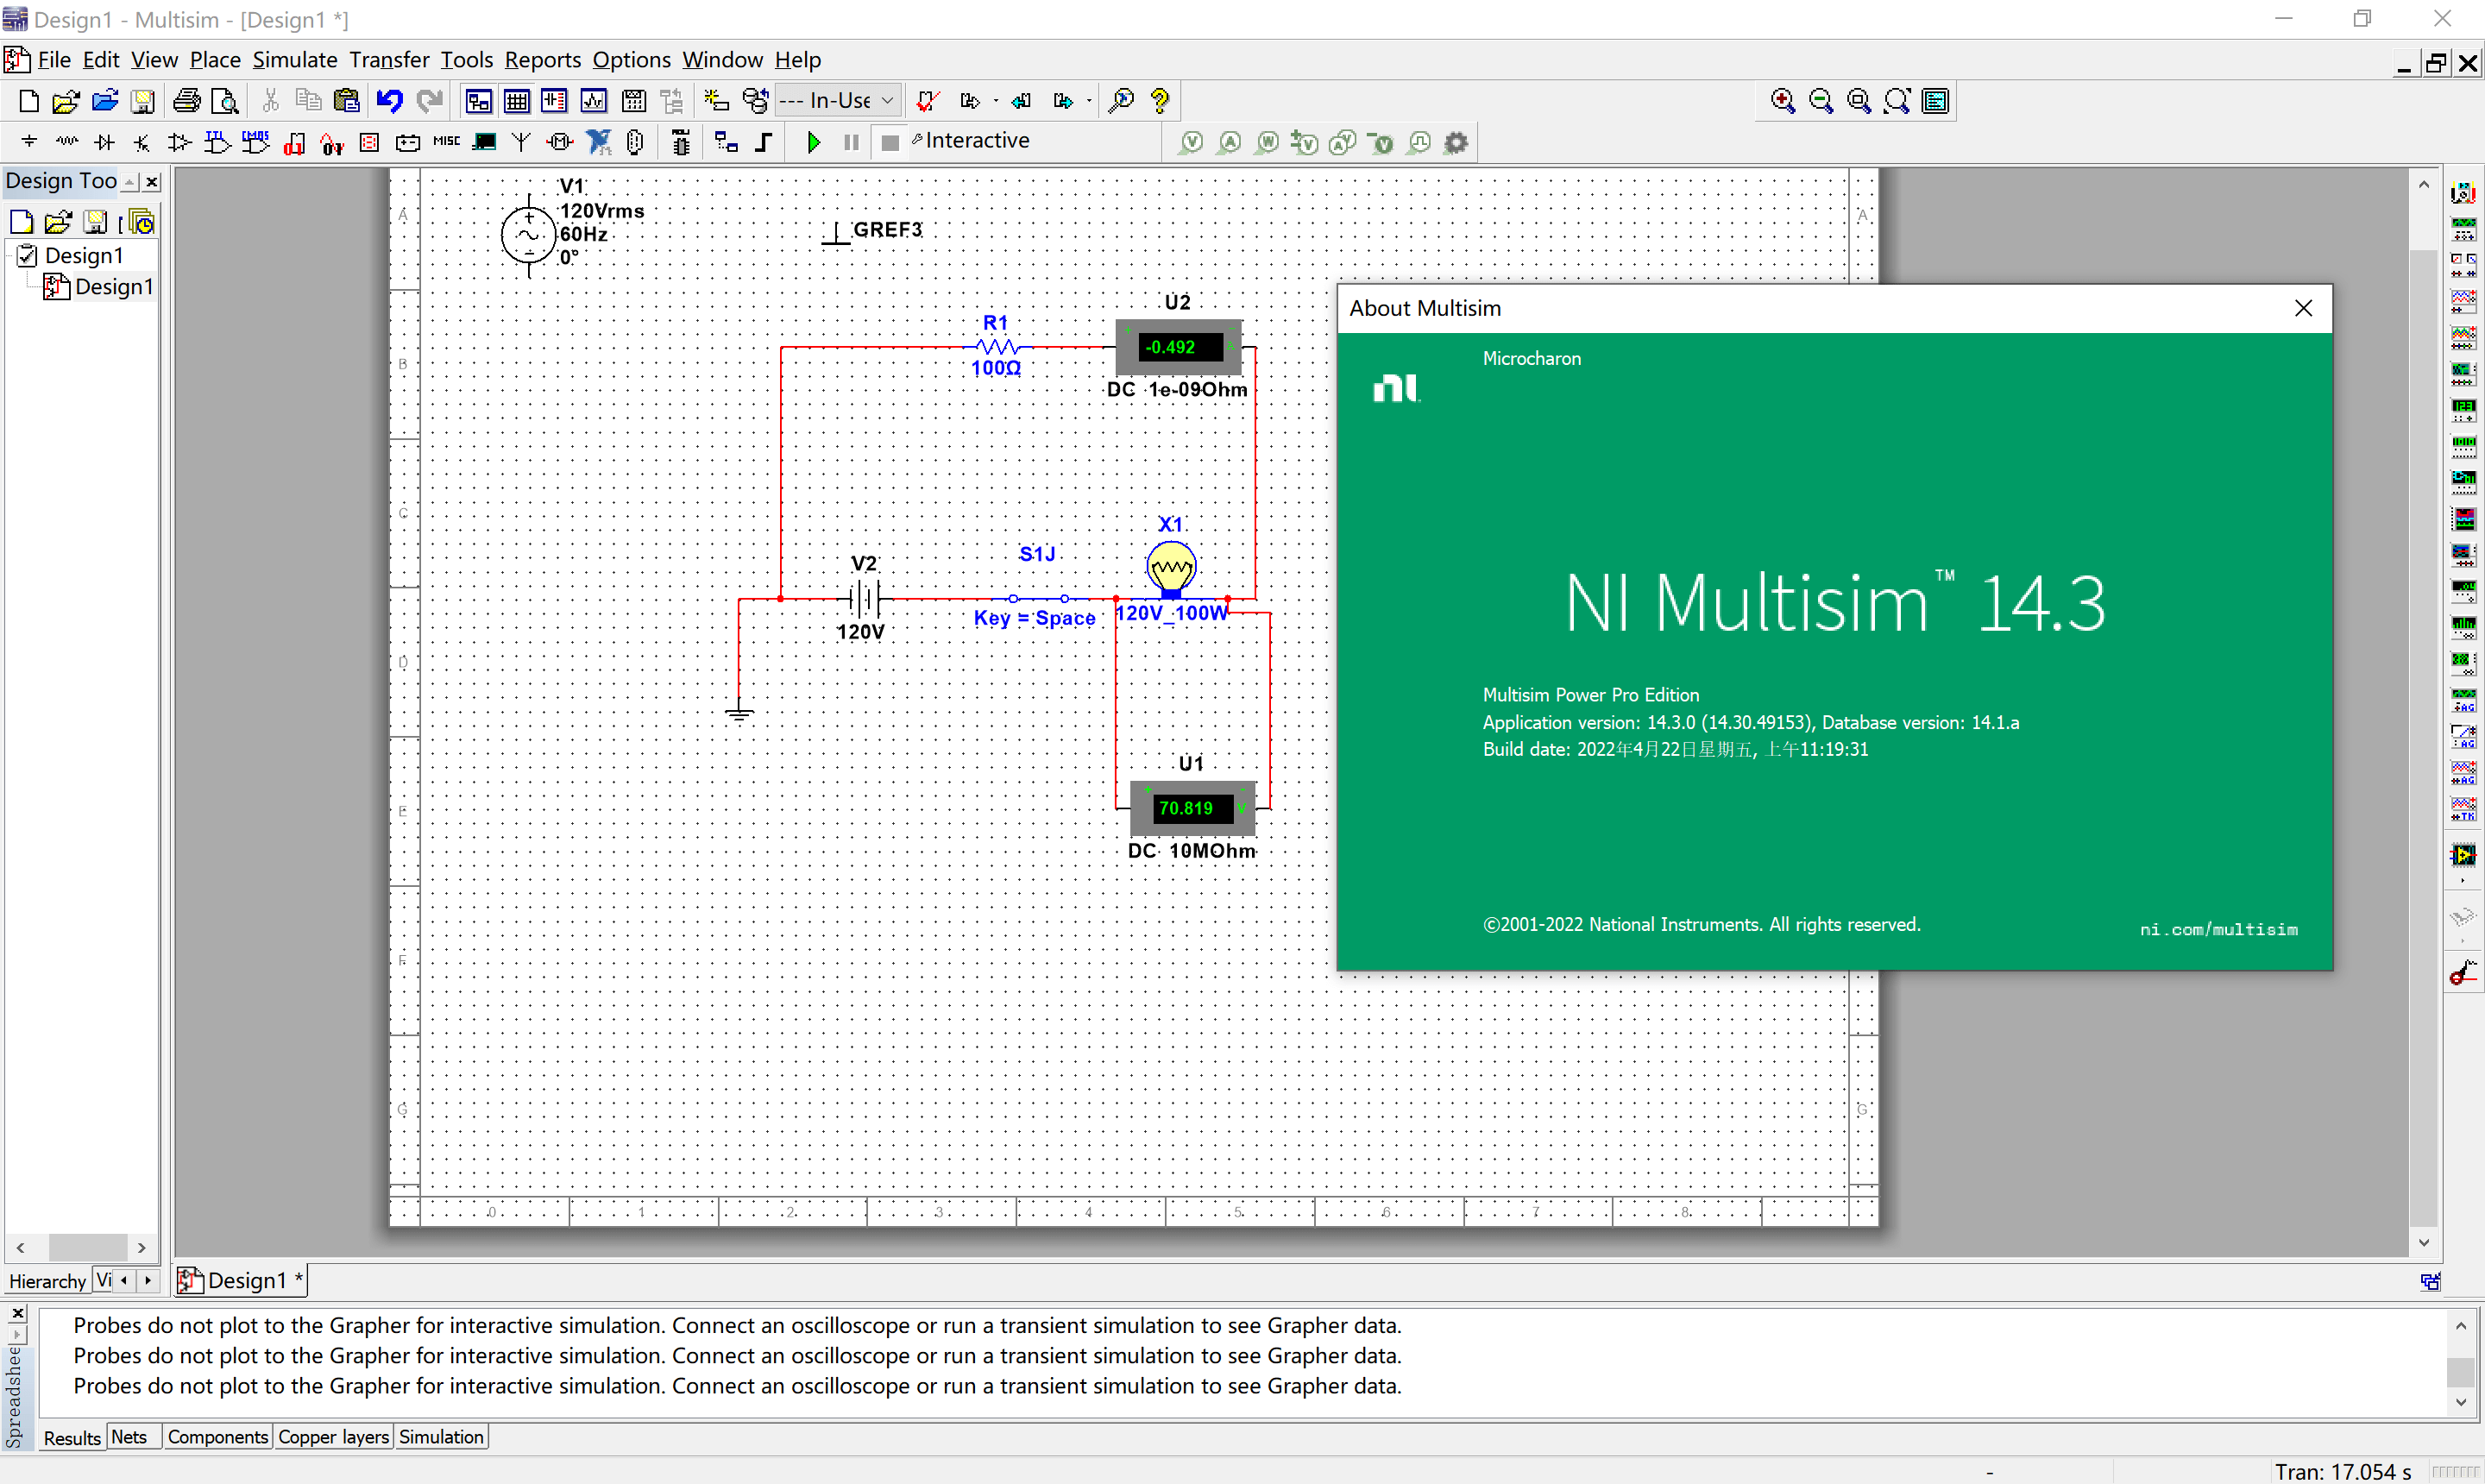This screenshot has width=2485, height=1484.
Task: Place Source component from toolbar
Action: (29, 142)
